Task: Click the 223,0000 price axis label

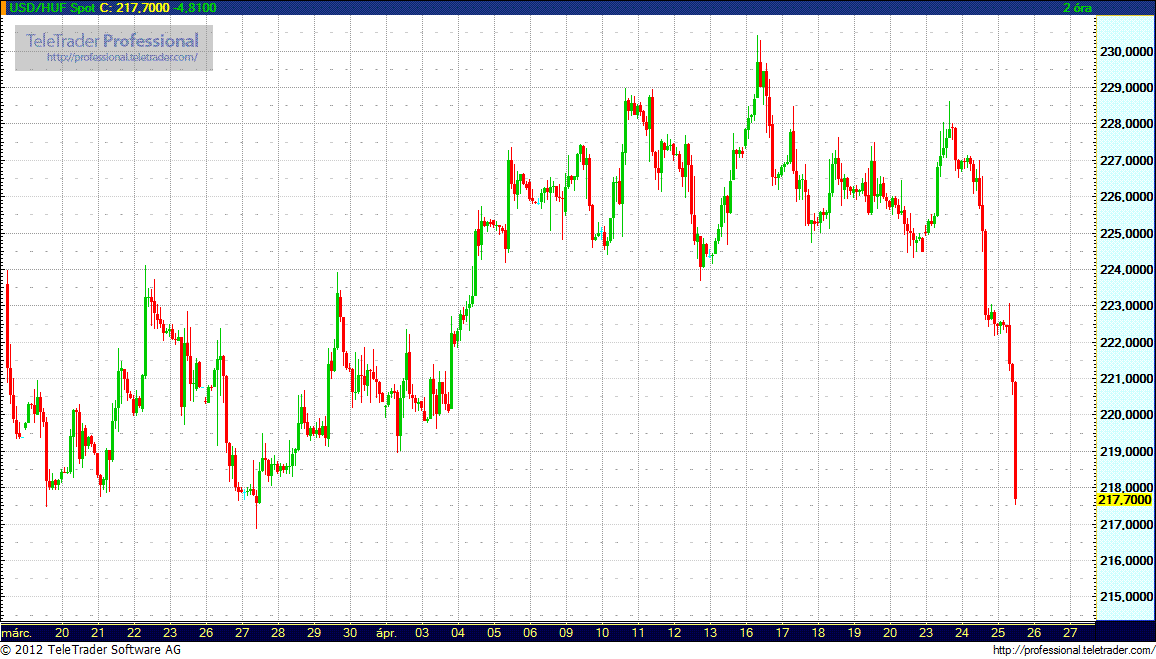Action: pos(1127,306)
